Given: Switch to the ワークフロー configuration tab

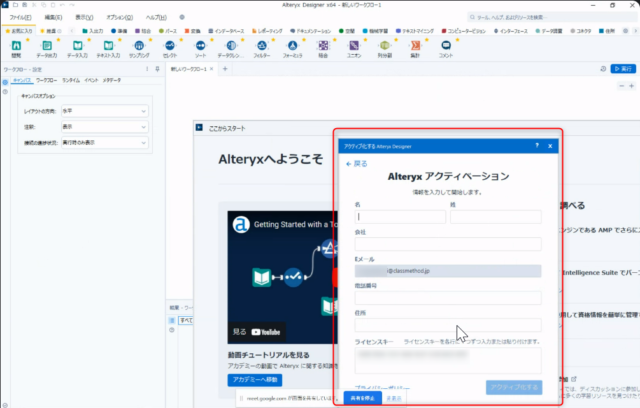Looking at the screenshot, I should 46,79.
